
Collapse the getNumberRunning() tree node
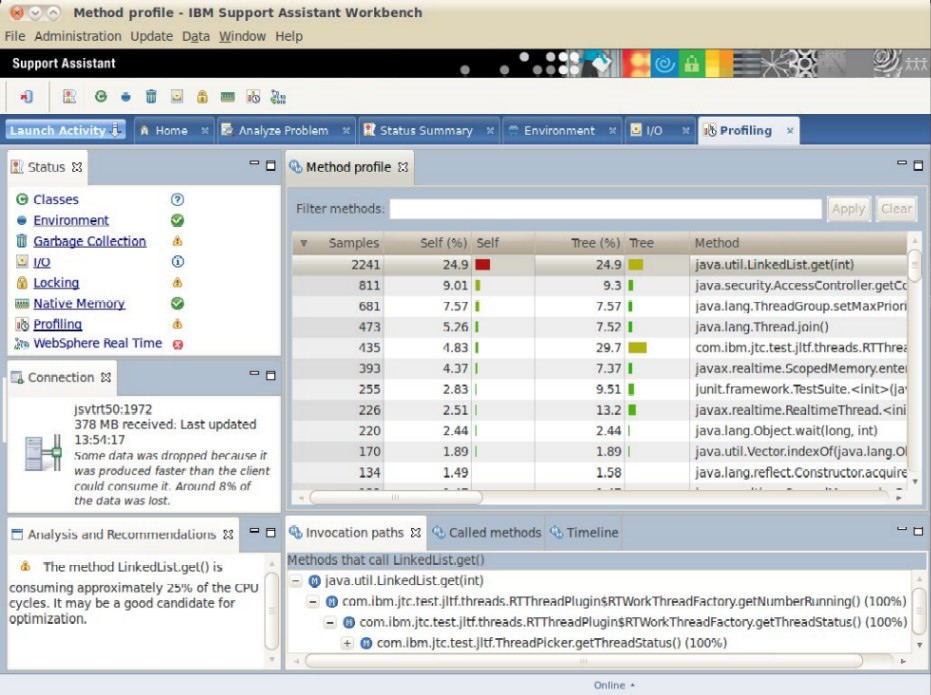click(313, 602)
